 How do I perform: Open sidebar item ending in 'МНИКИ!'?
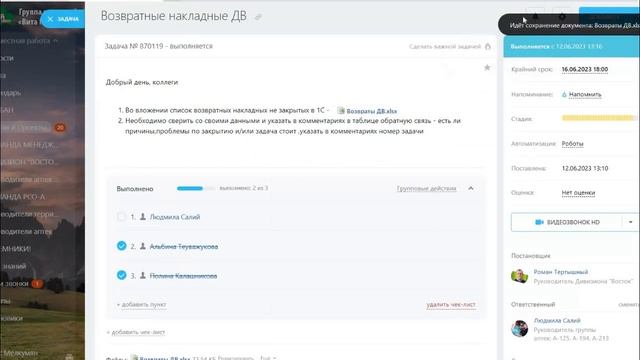point(16,249)
